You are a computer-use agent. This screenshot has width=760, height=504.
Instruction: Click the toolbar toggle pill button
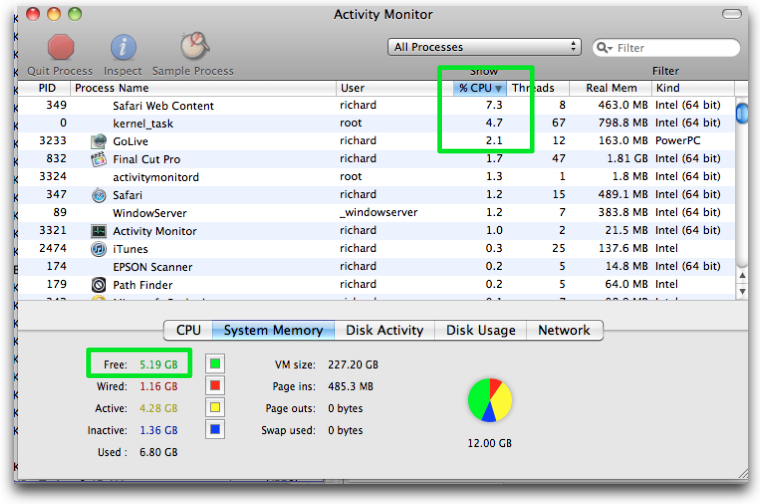[731, 14]
